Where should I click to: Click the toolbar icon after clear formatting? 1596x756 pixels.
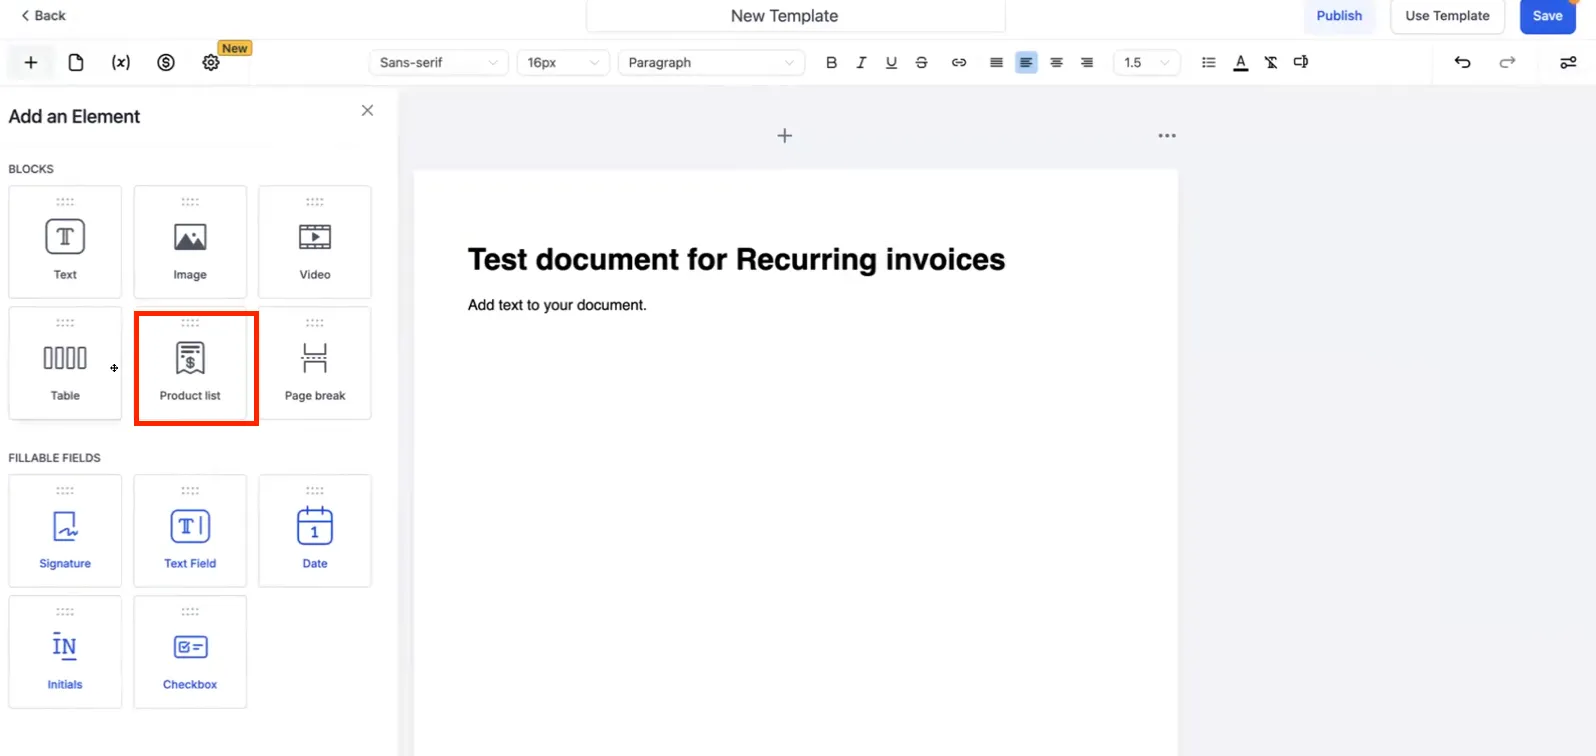1301,62
